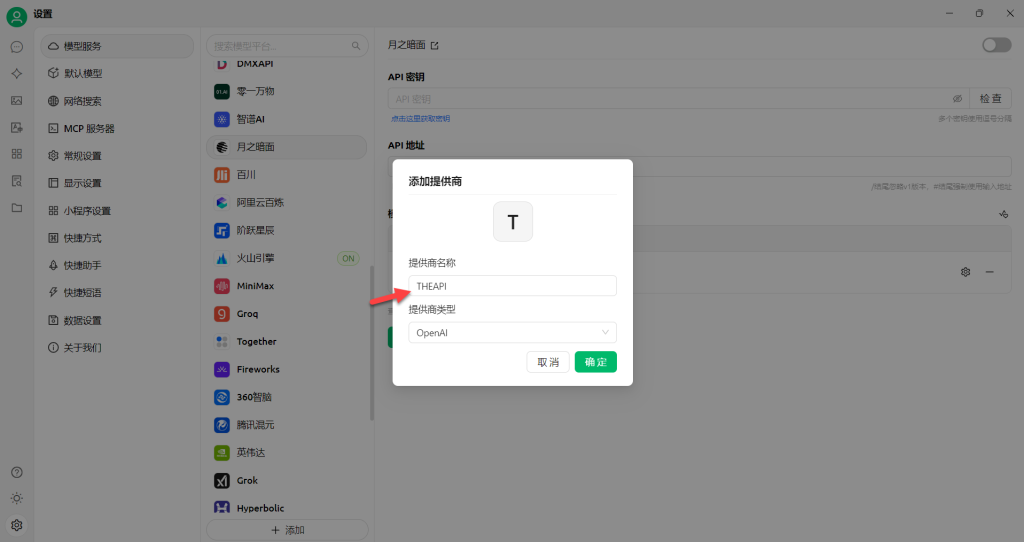The height and width of the screenshot is (542, 1024).
Task: Select the 火山引擎 provider
Action: click(287, 258)
